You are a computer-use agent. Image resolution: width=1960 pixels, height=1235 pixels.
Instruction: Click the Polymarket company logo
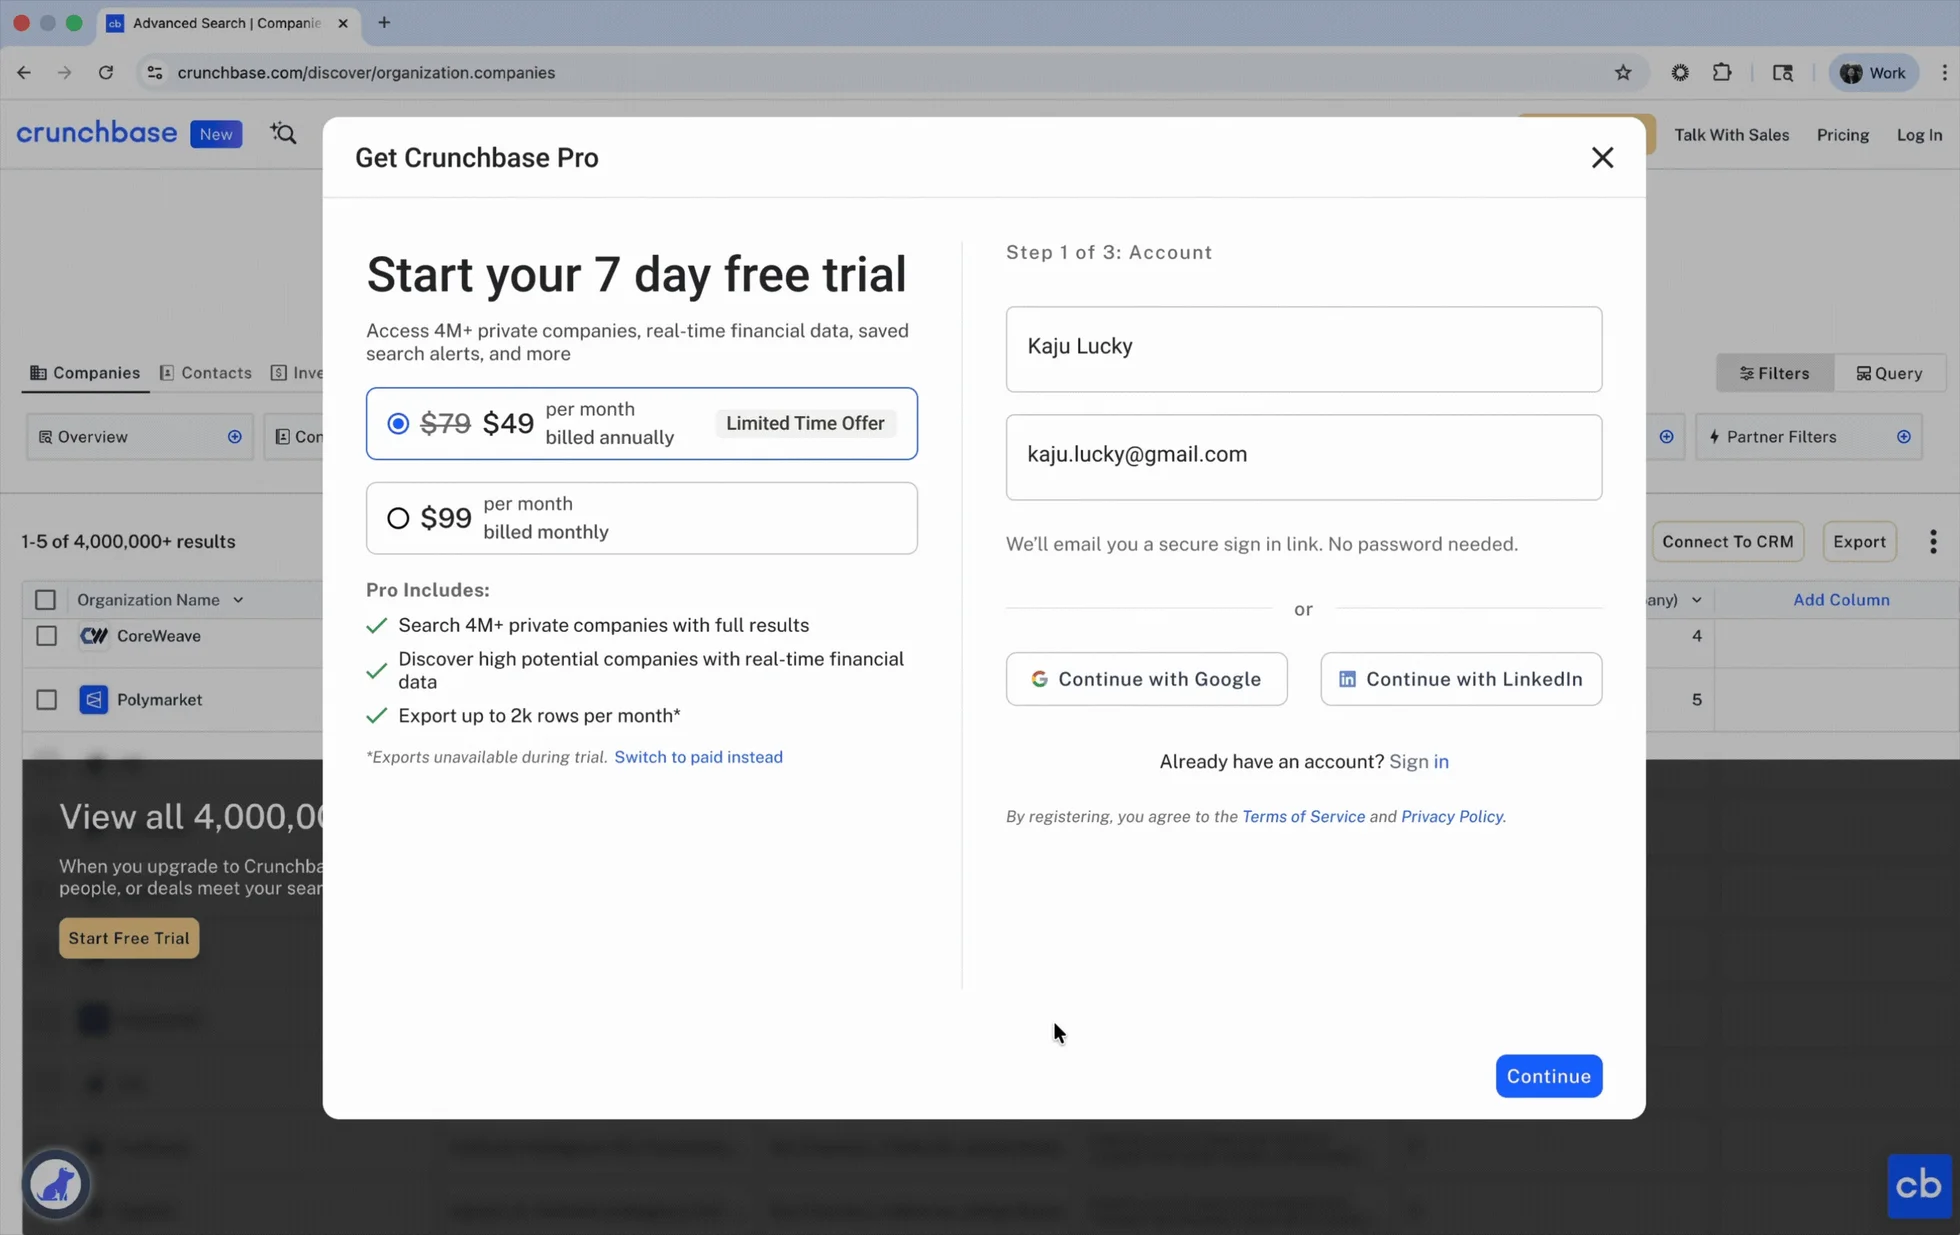click(x=93, y=700)
